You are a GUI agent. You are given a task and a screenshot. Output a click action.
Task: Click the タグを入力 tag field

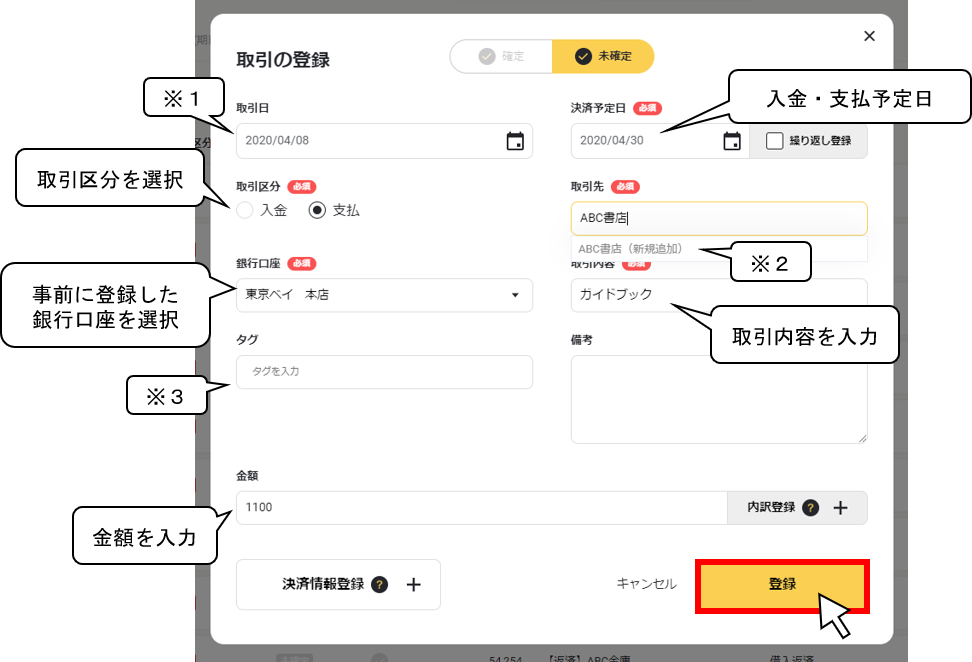click(384, 372)
